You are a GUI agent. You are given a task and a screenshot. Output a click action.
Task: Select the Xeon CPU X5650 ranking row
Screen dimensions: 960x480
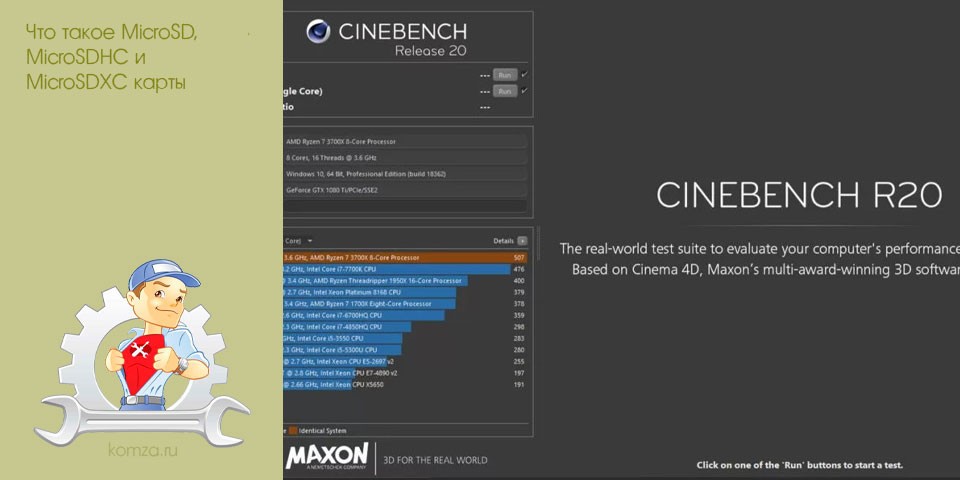pos(404,384)
